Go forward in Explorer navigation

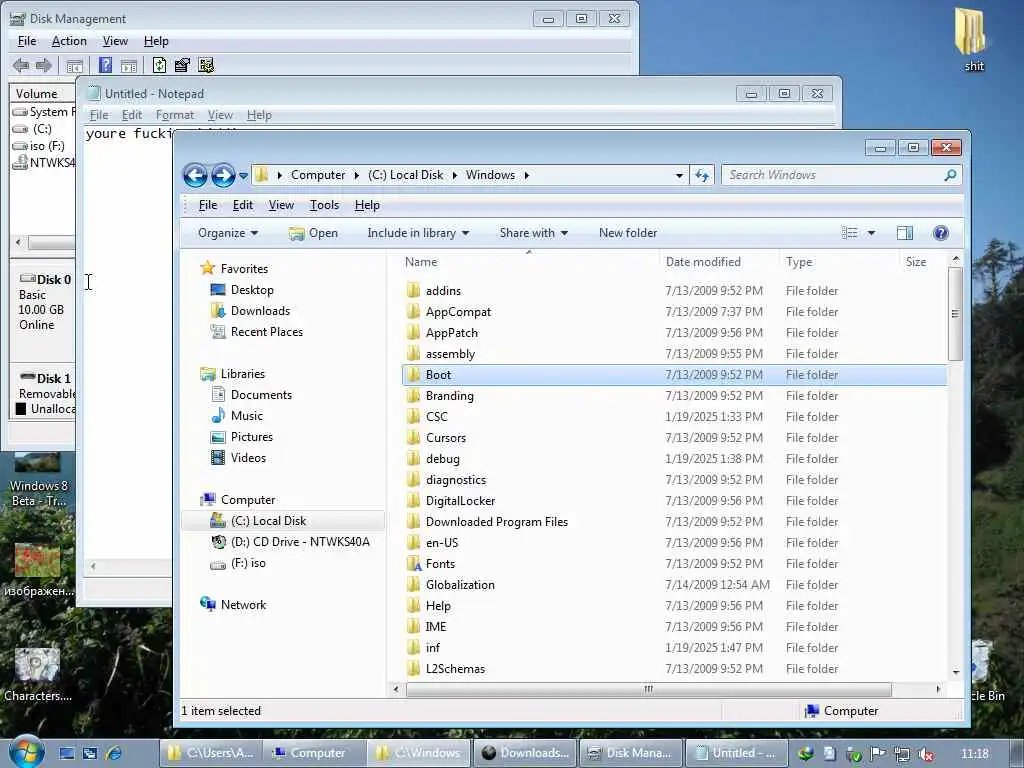[x=223, y=175]
